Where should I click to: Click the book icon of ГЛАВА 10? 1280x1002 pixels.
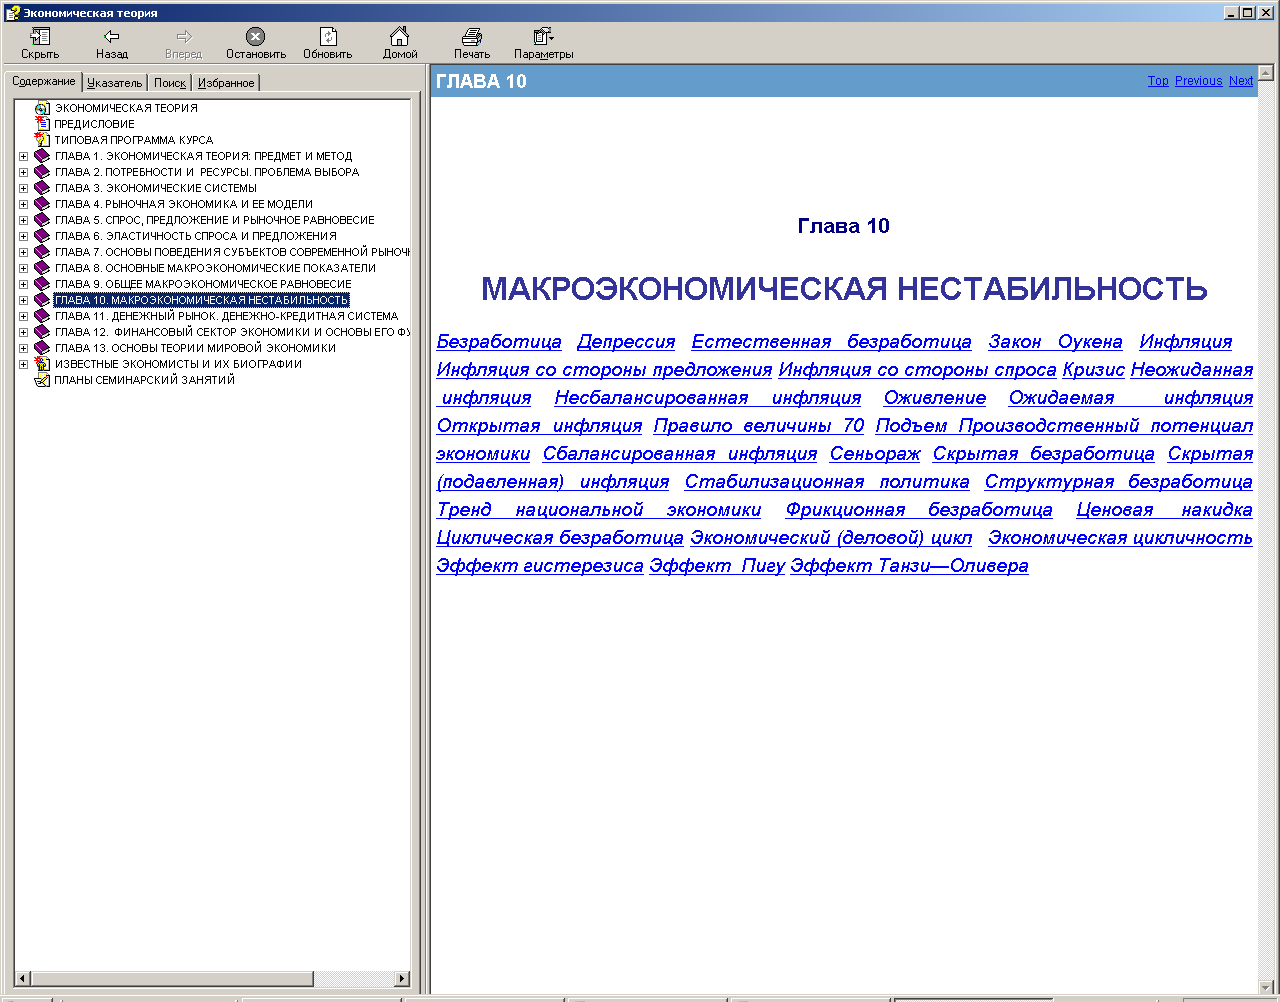(x=42, y=300)
